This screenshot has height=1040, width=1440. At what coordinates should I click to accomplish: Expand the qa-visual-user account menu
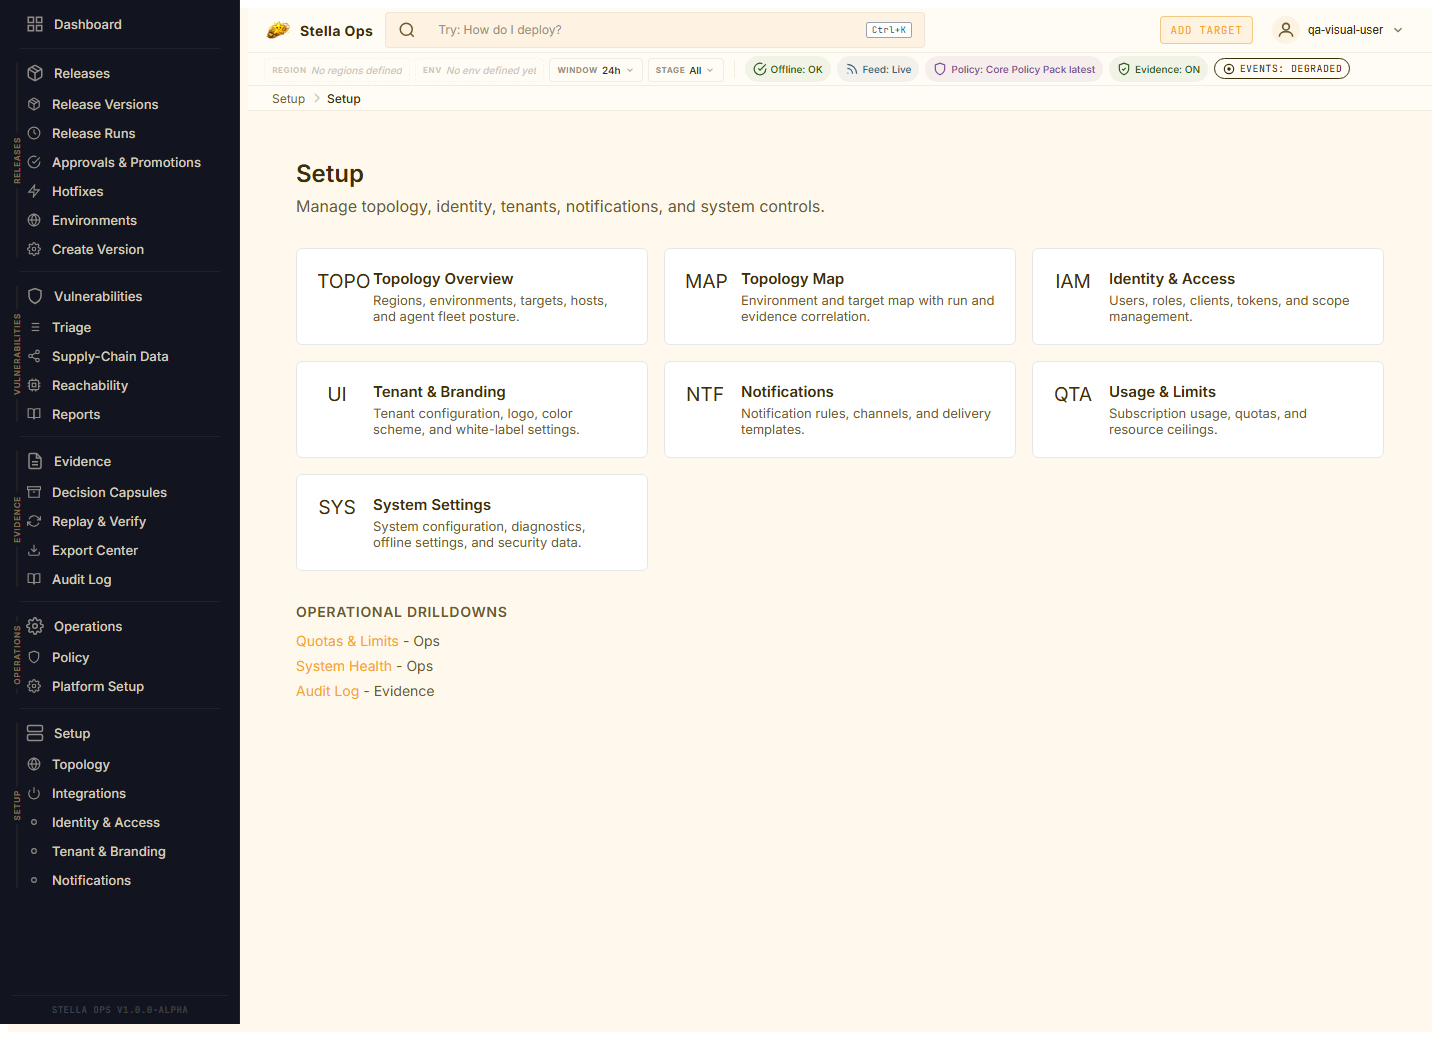pos(1397,30)
